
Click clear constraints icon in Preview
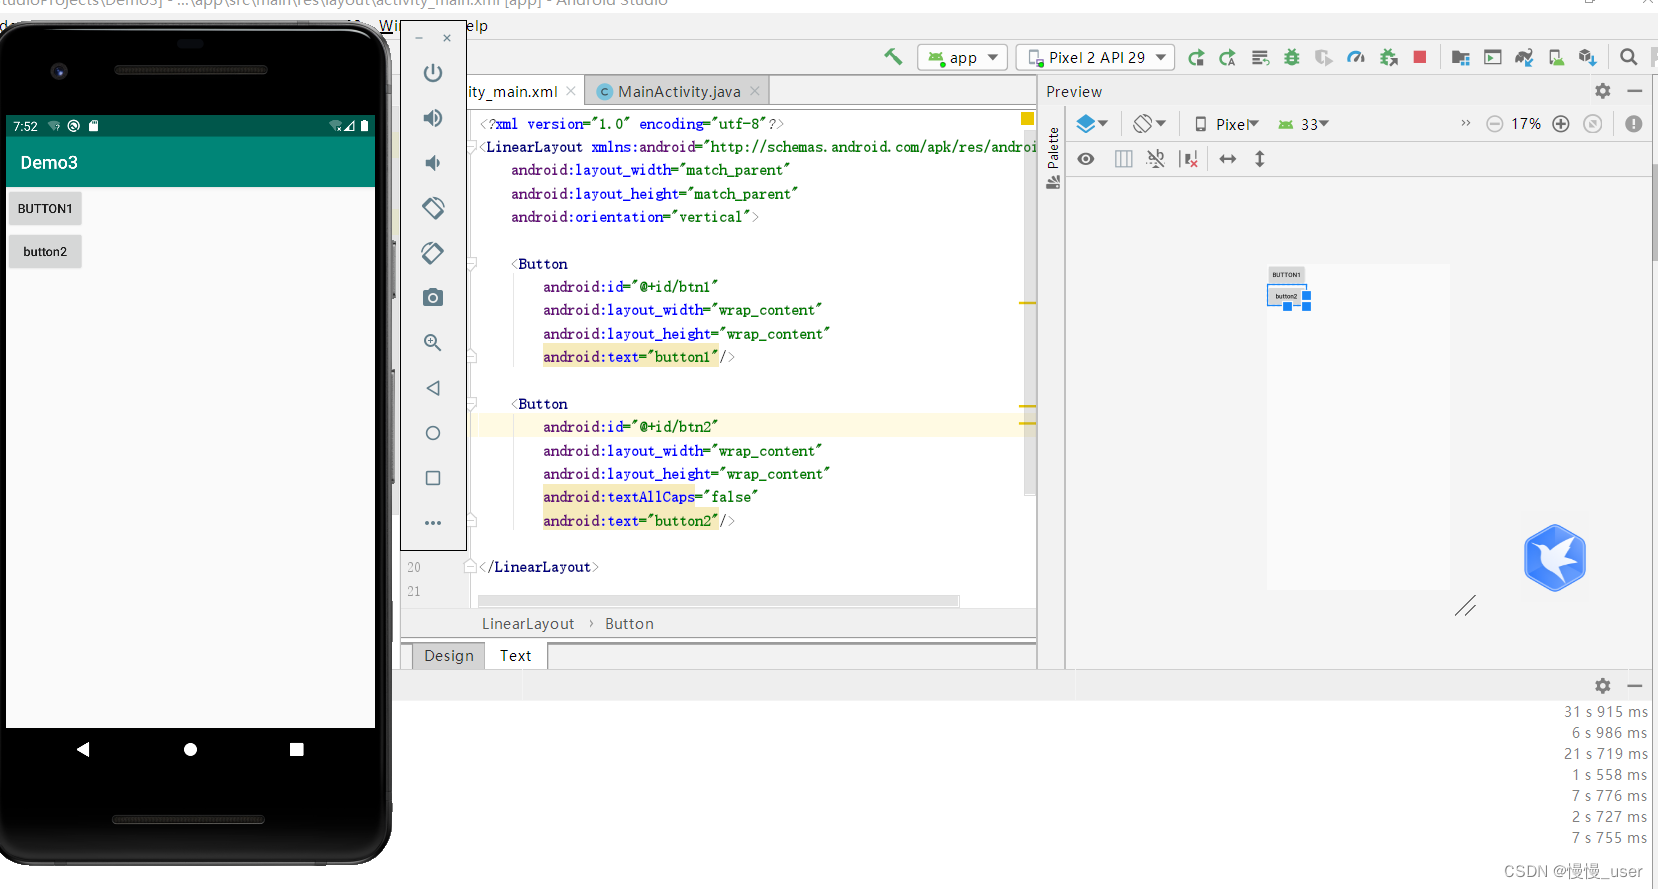pos(1189,159)
